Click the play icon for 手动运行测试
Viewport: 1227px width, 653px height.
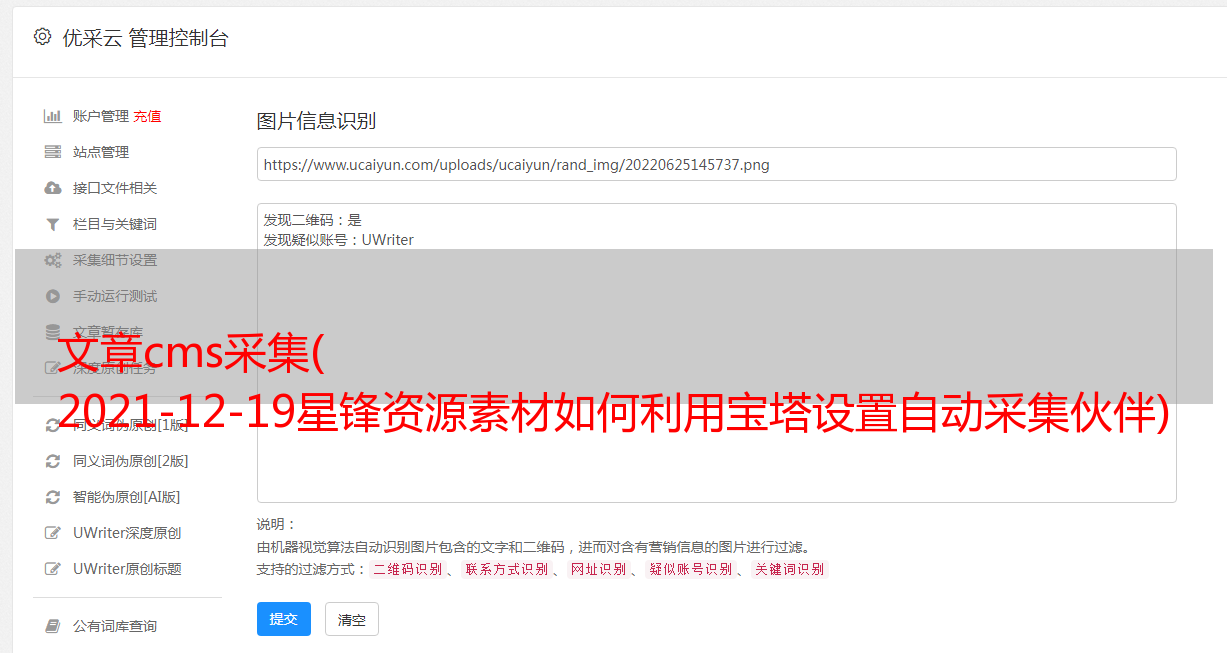coord(53,296)
